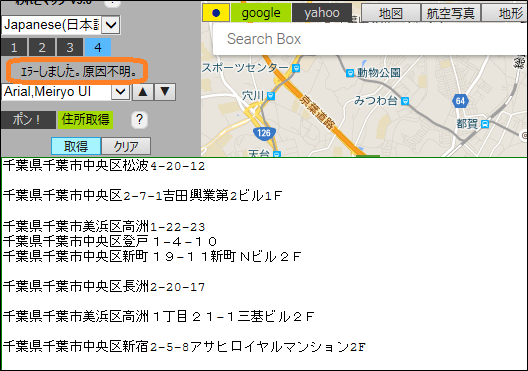Increase font size with up triangle
Screen dimensions: 528x371
(x=143, y=92)
